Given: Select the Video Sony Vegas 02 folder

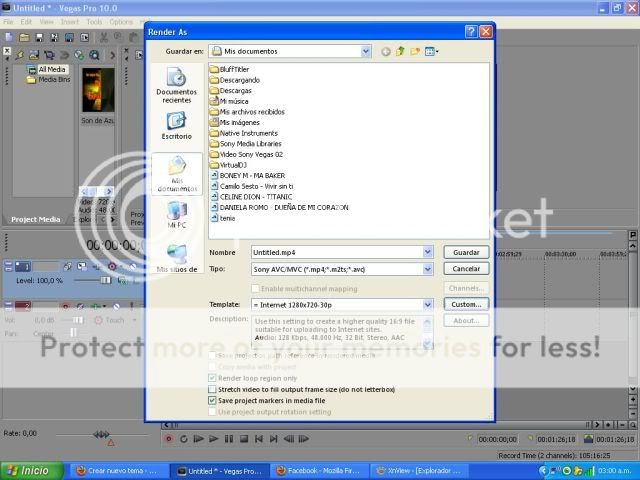Looking at the screenshot, I should pyautogui.click(x=247, y=154).
